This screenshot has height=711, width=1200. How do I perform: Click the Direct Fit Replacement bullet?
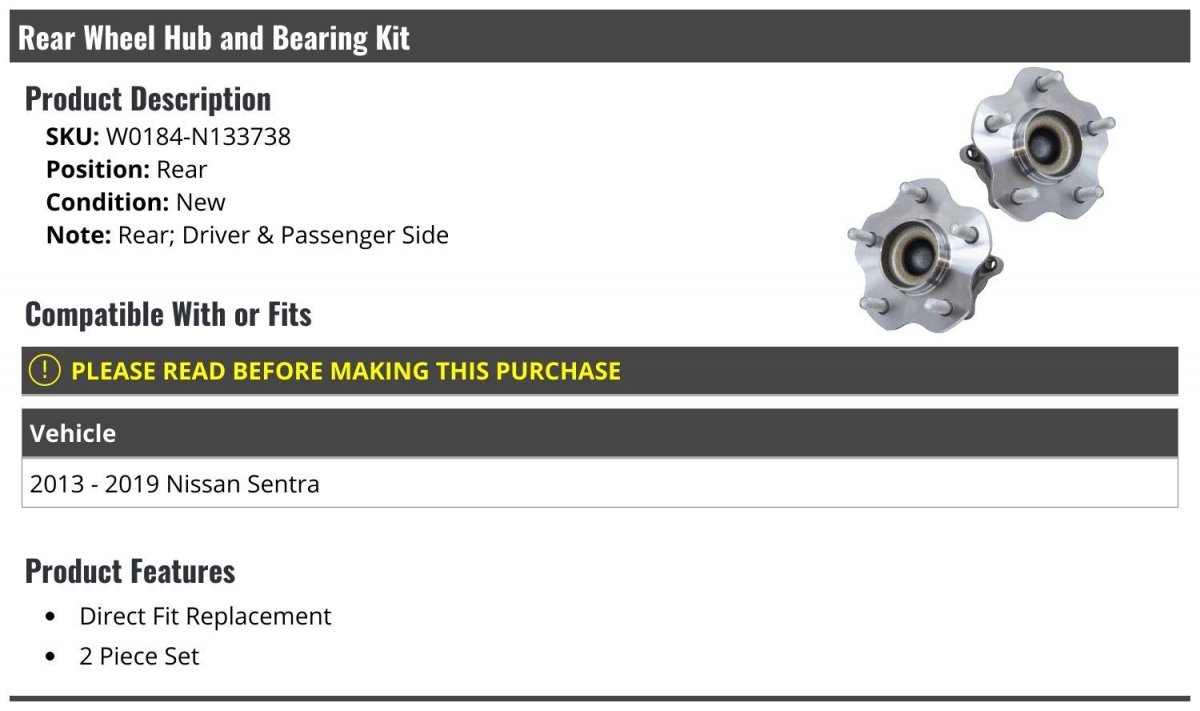click(205, 616)
